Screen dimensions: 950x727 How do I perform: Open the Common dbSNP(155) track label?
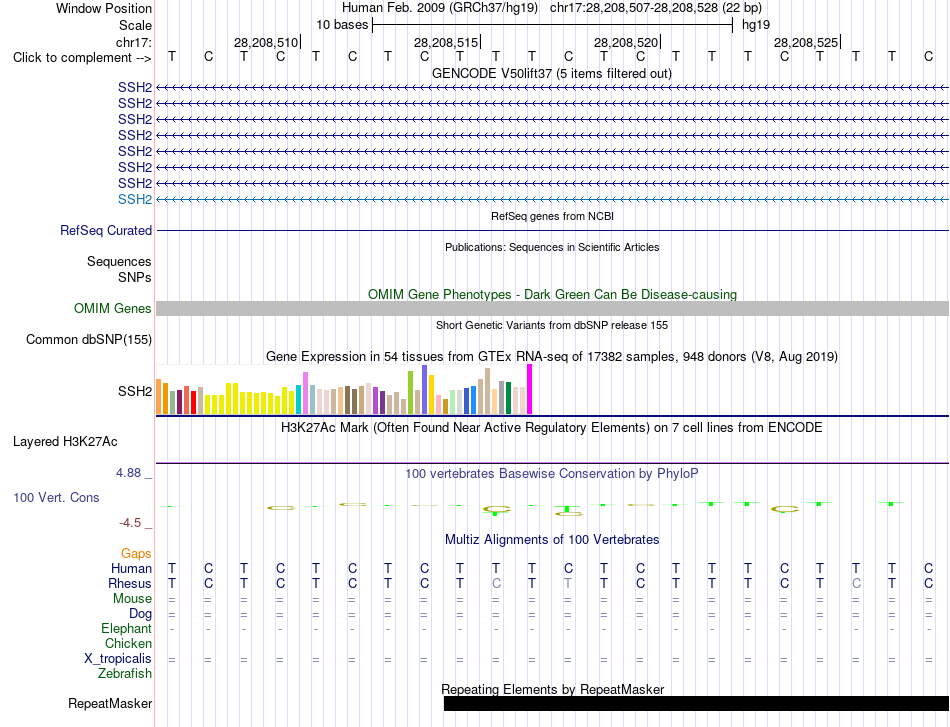click(x=88, y=339)
